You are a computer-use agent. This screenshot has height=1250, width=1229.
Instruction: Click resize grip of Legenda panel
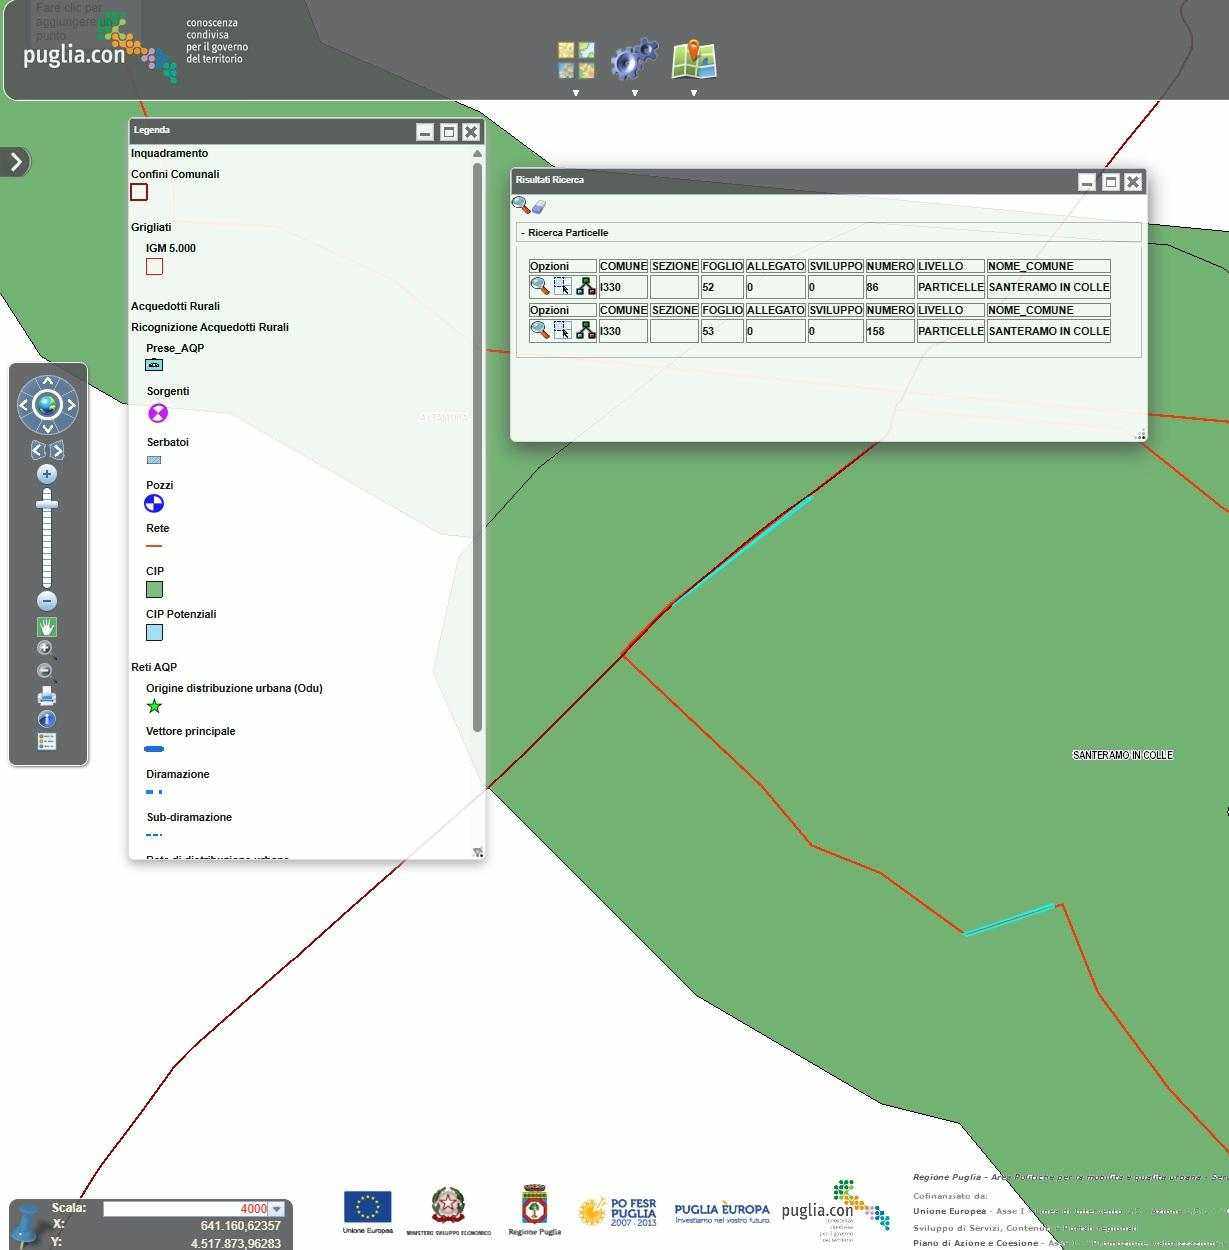coord(478,852)
